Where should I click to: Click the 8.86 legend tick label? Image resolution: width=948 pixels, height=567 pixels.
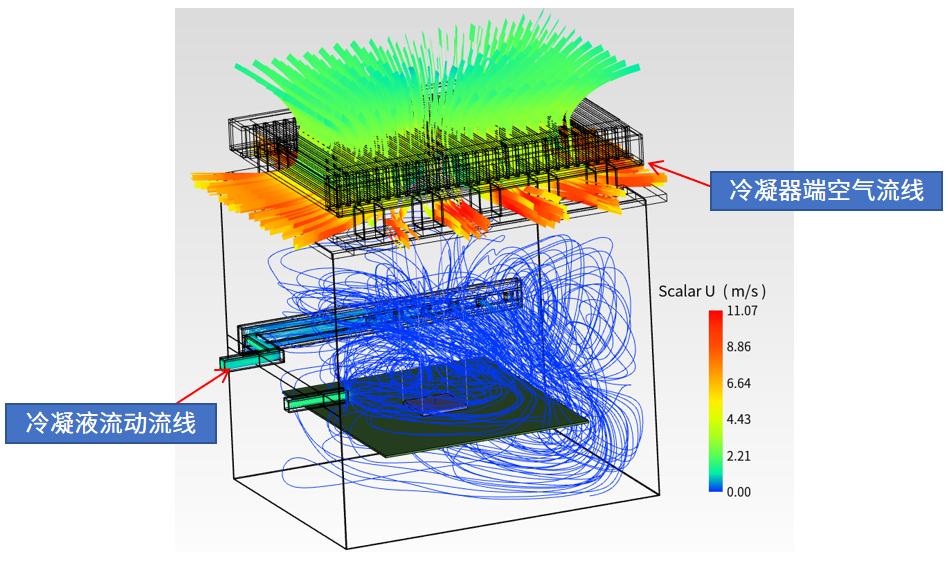pyautogui.click(x=739, y=347)
